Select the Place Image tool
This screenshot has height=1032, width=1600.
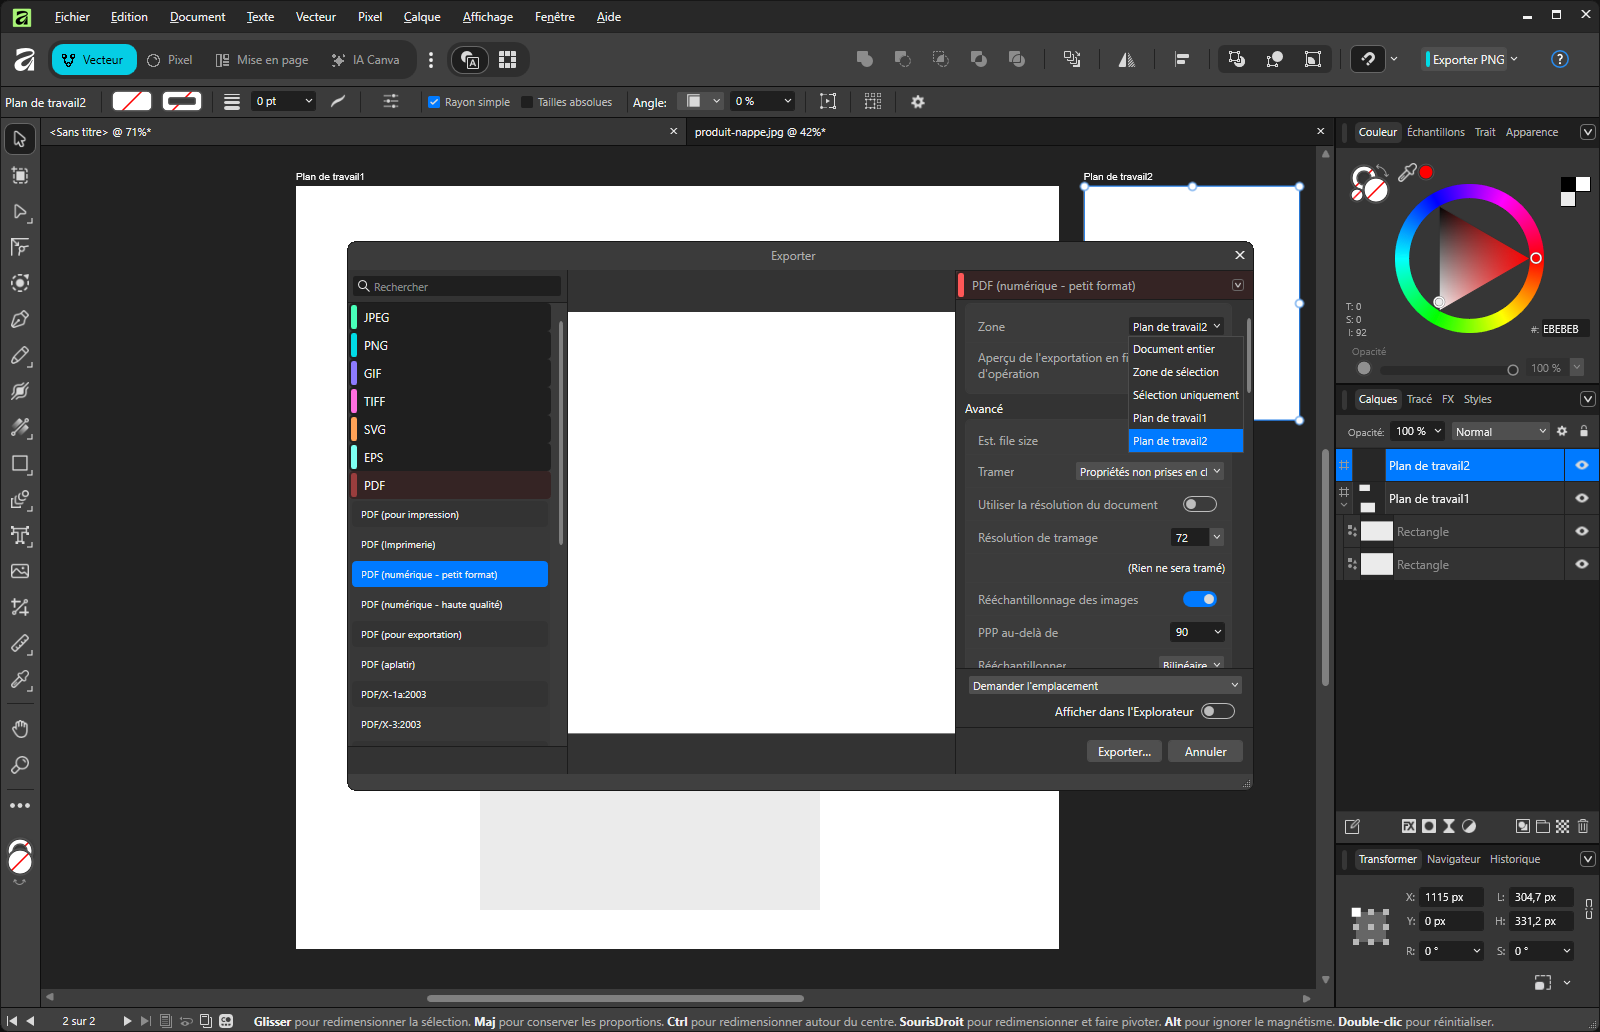[20, 571]
